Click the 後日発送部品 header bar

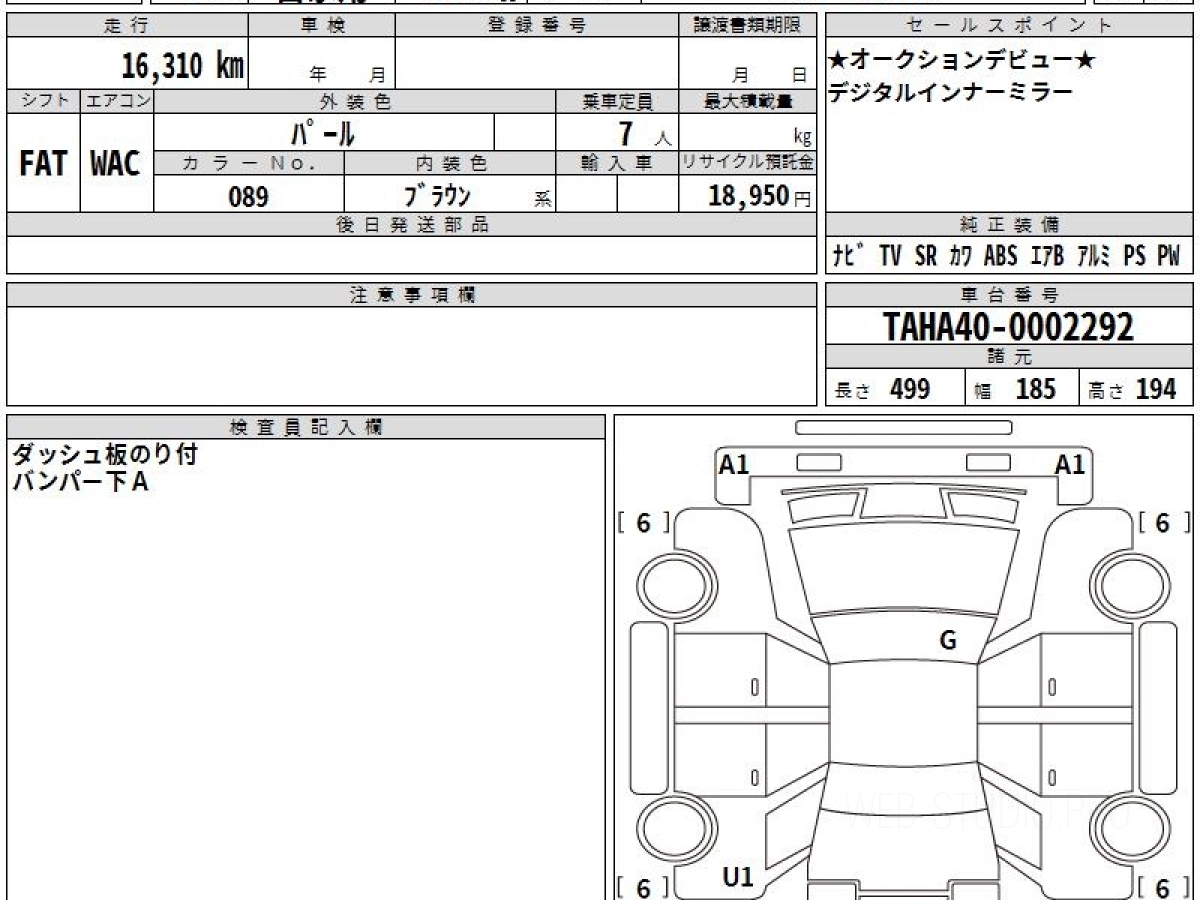point(412,224)
